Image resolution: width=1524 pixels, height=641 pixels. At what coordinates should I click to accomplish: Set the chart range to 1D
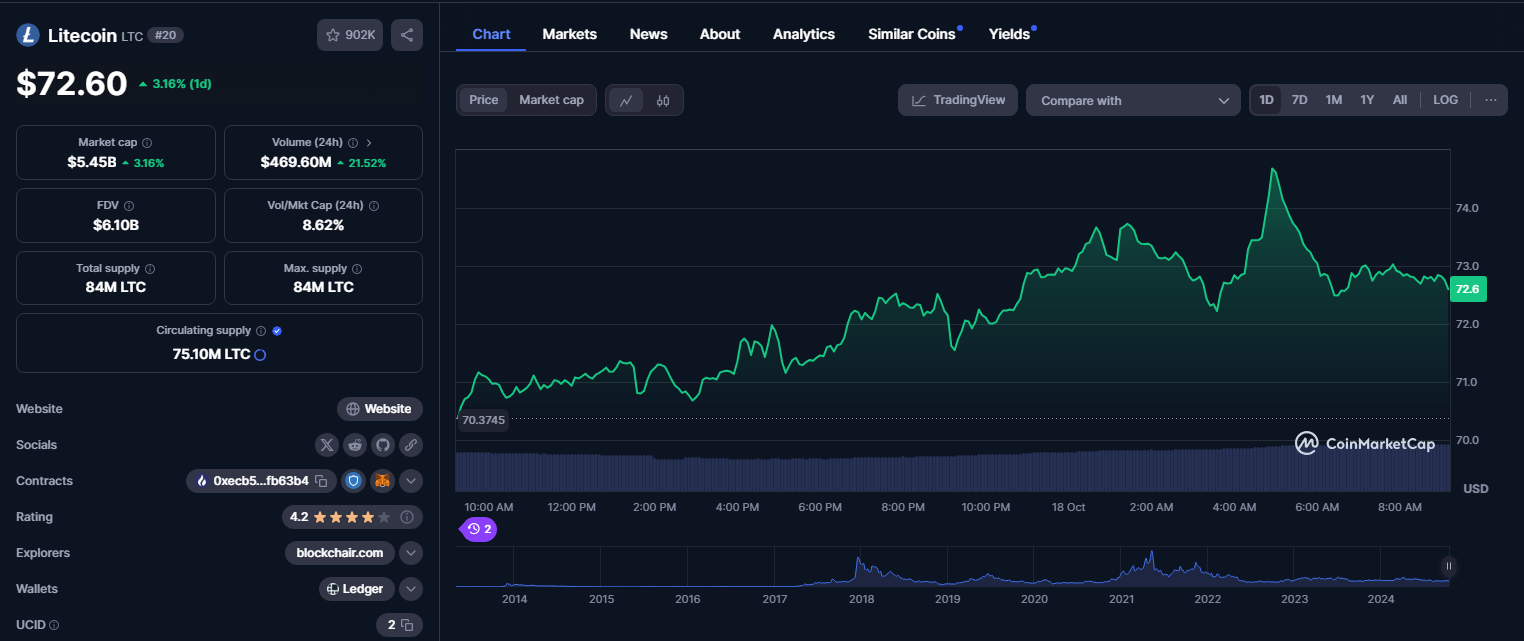(x=1266, y=100)
